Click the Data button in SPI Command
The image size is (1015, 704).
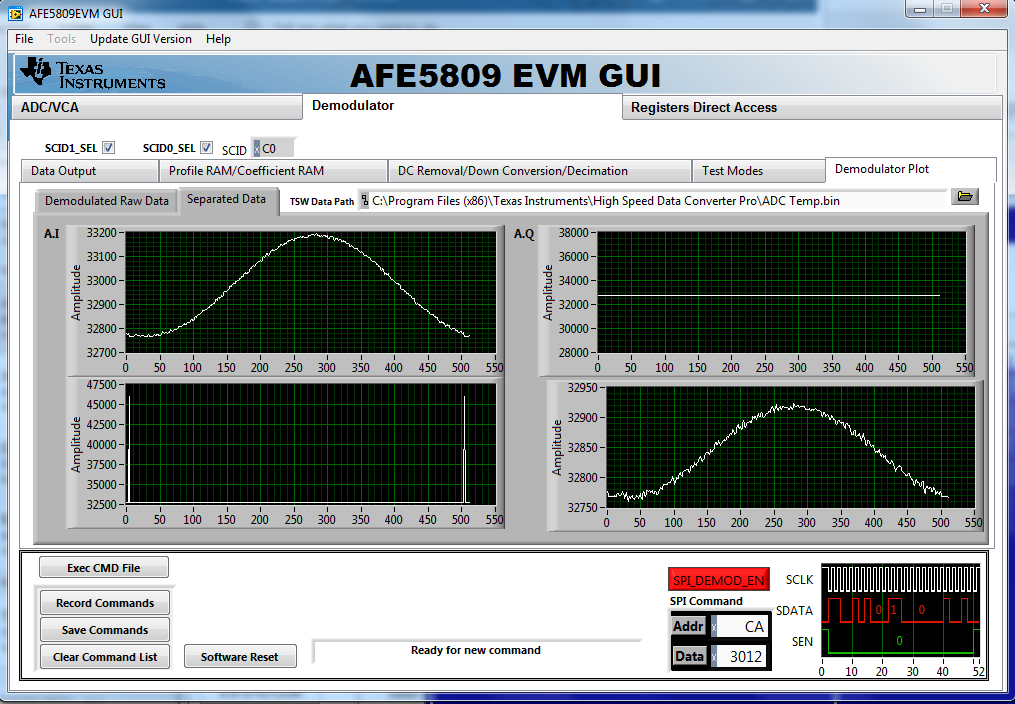(689, 657)
